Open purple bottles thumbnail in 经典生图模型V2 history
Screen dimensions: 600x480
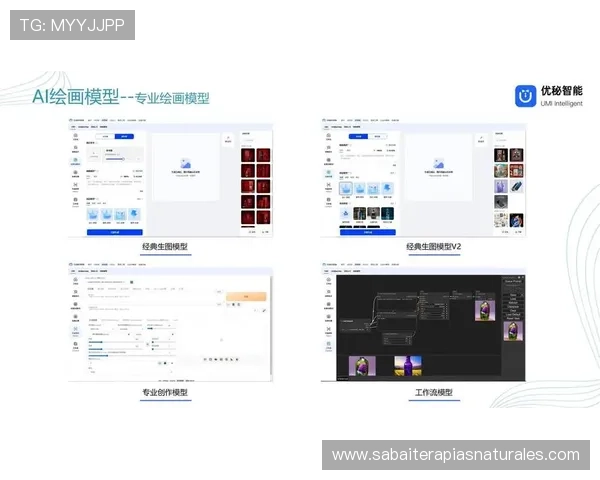[501, 186]
